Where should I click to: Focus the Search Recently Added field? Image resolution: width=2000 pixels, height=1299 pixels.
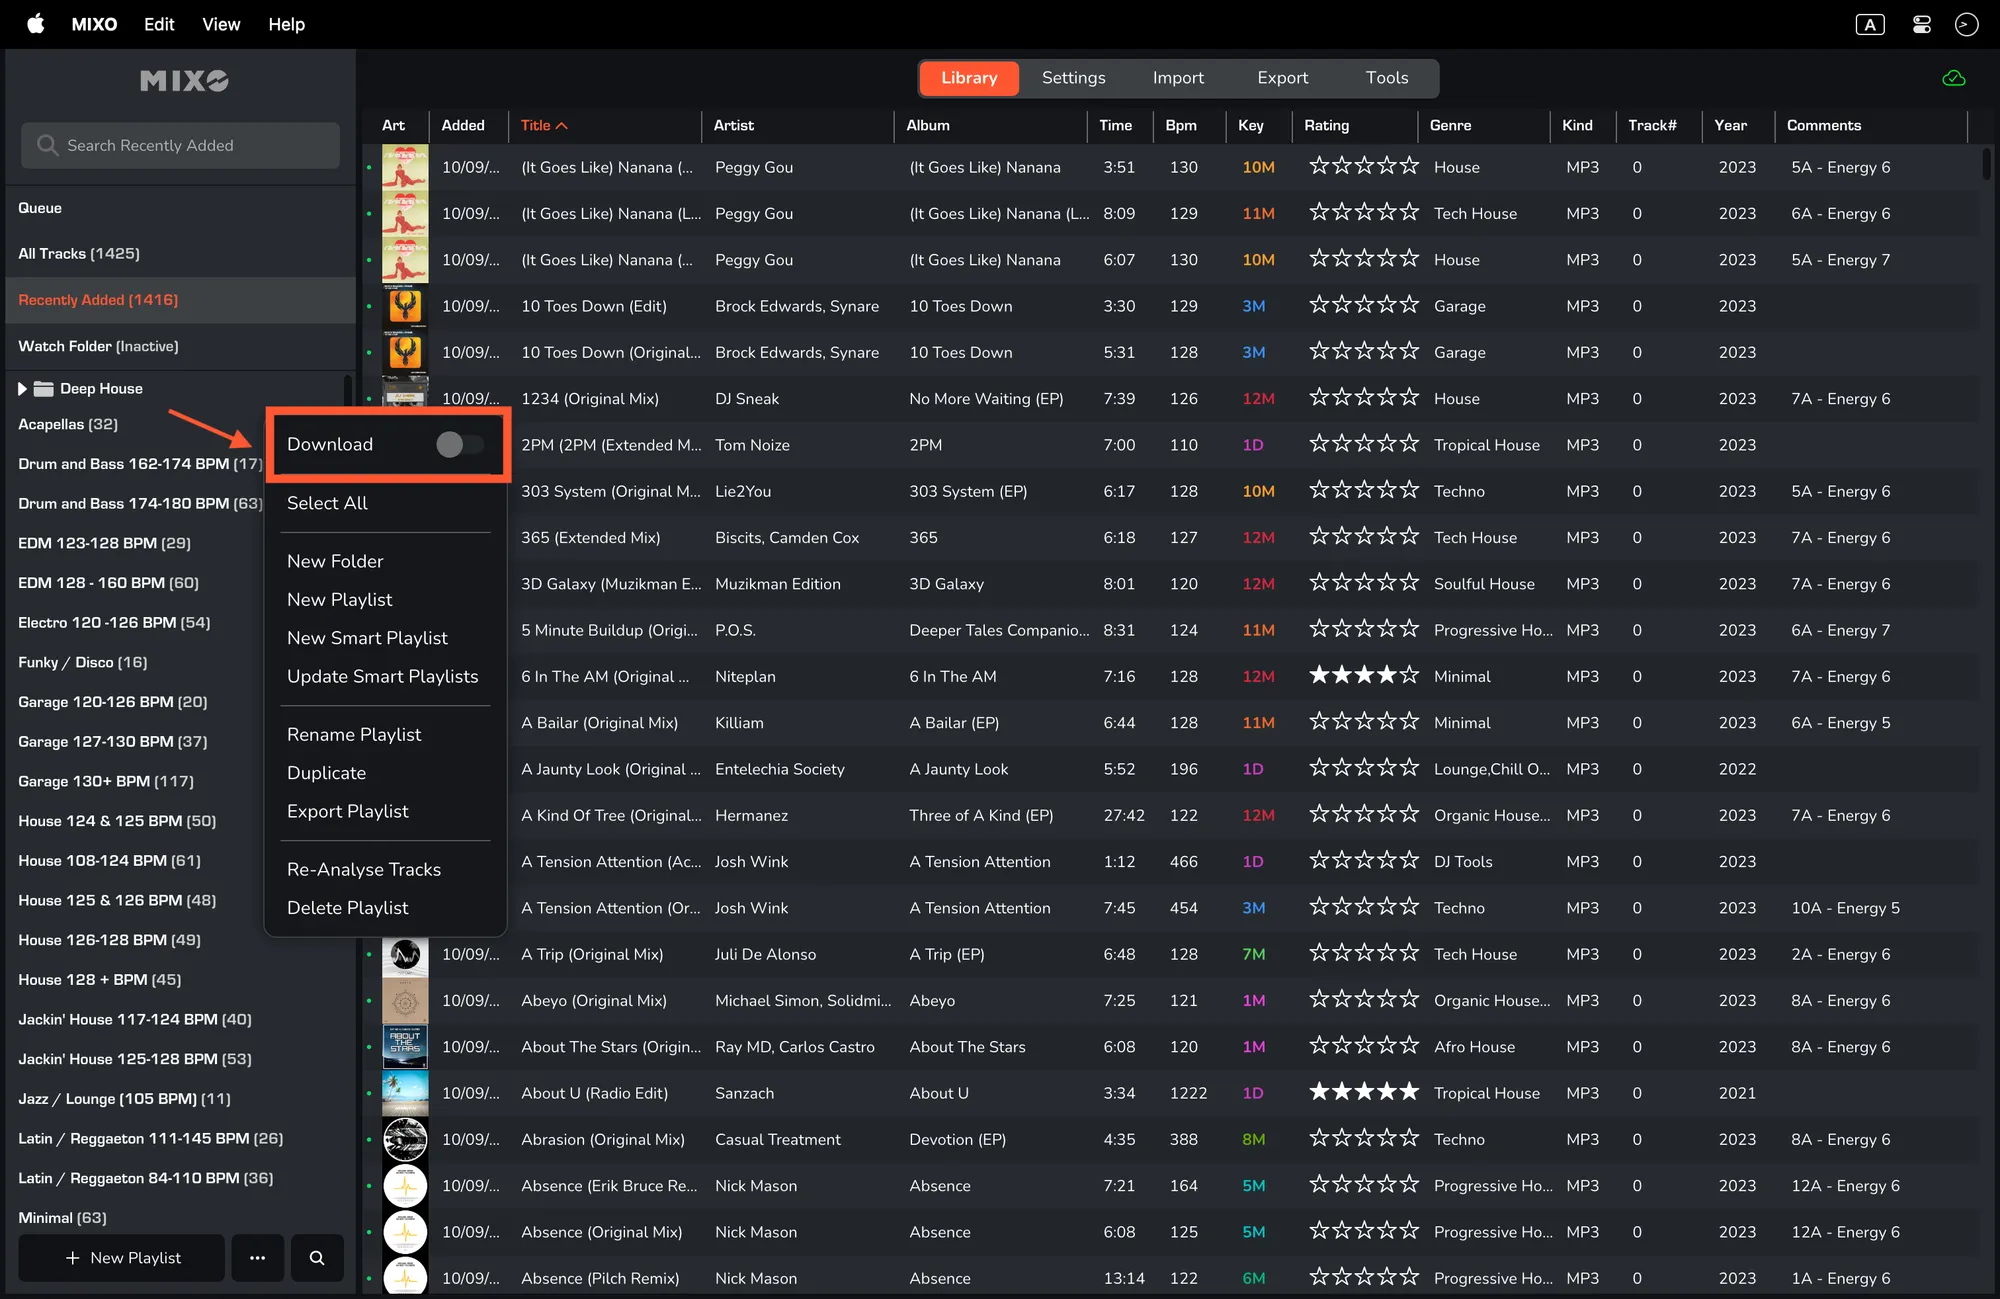[x=180, y=146]
